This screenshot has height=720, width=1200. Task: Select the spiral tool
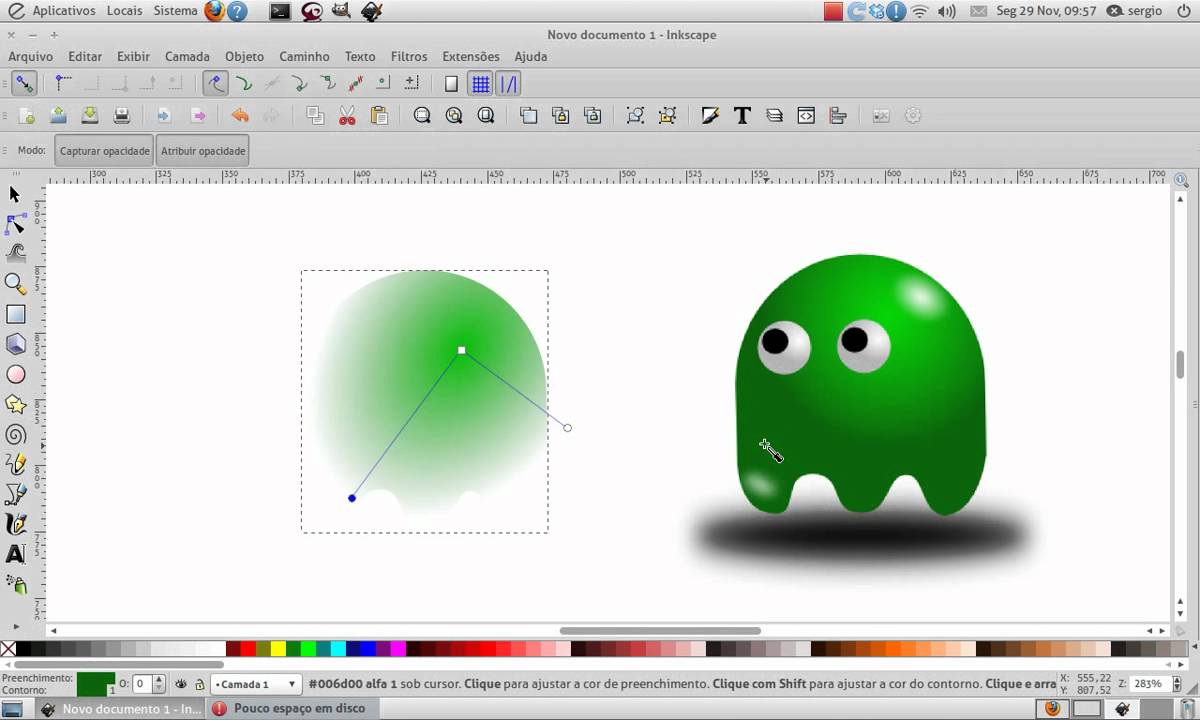[15, 434]
